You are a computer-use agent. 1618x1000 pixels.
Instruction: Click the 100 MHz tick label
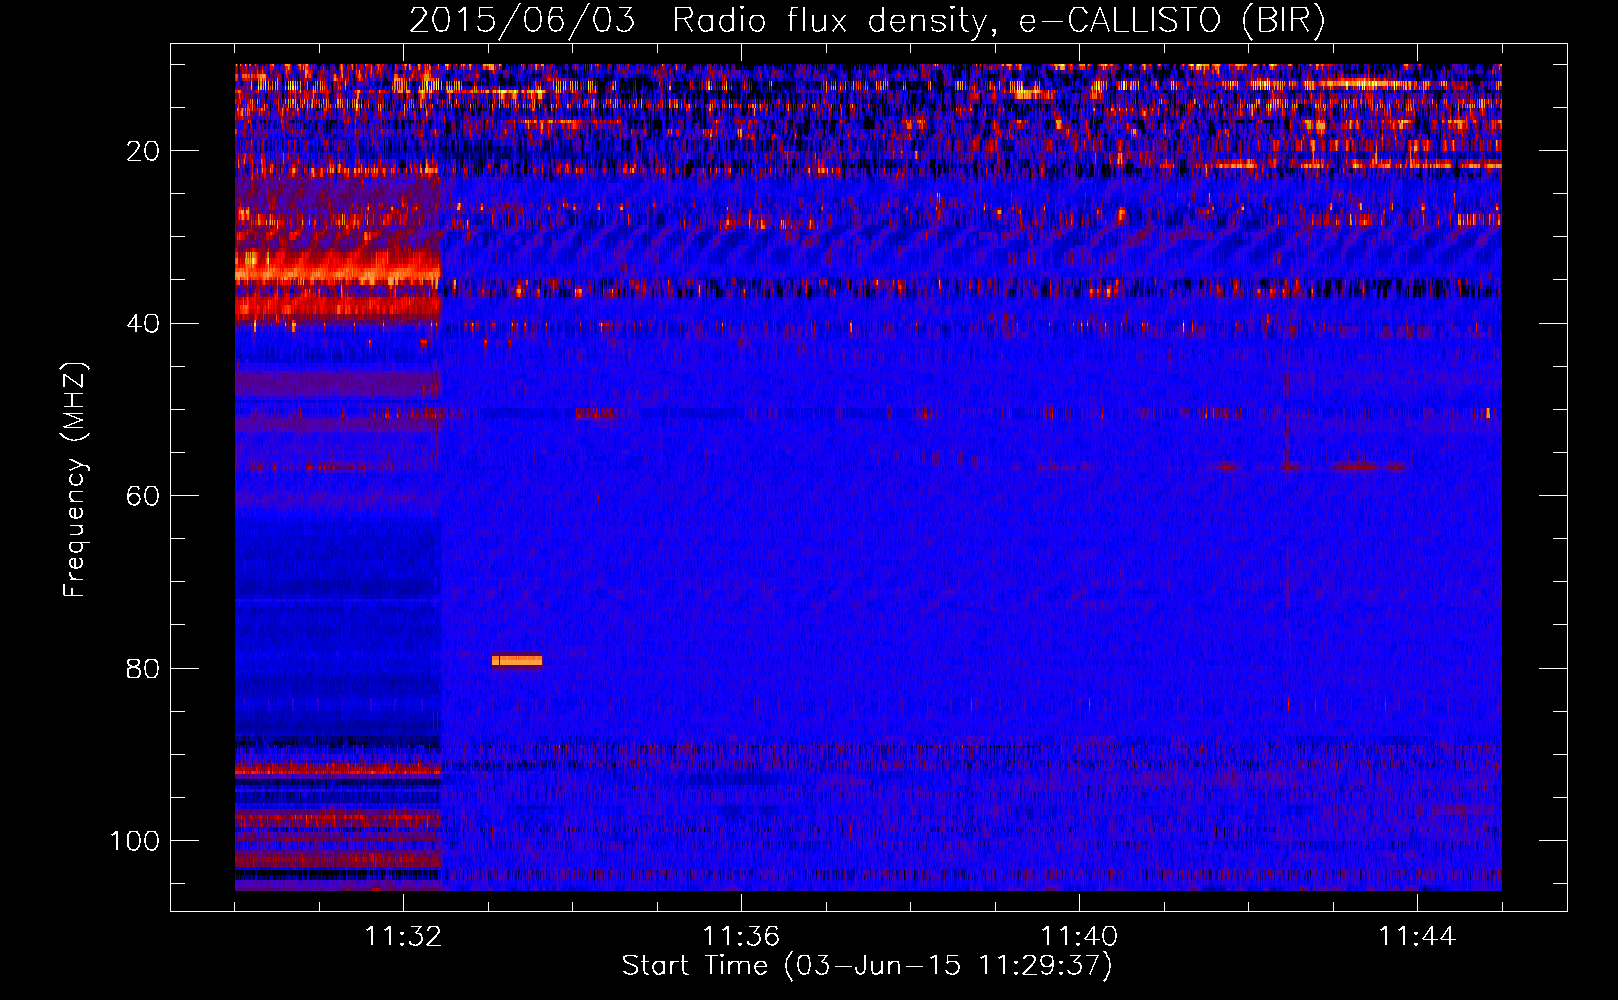[135, 841]
